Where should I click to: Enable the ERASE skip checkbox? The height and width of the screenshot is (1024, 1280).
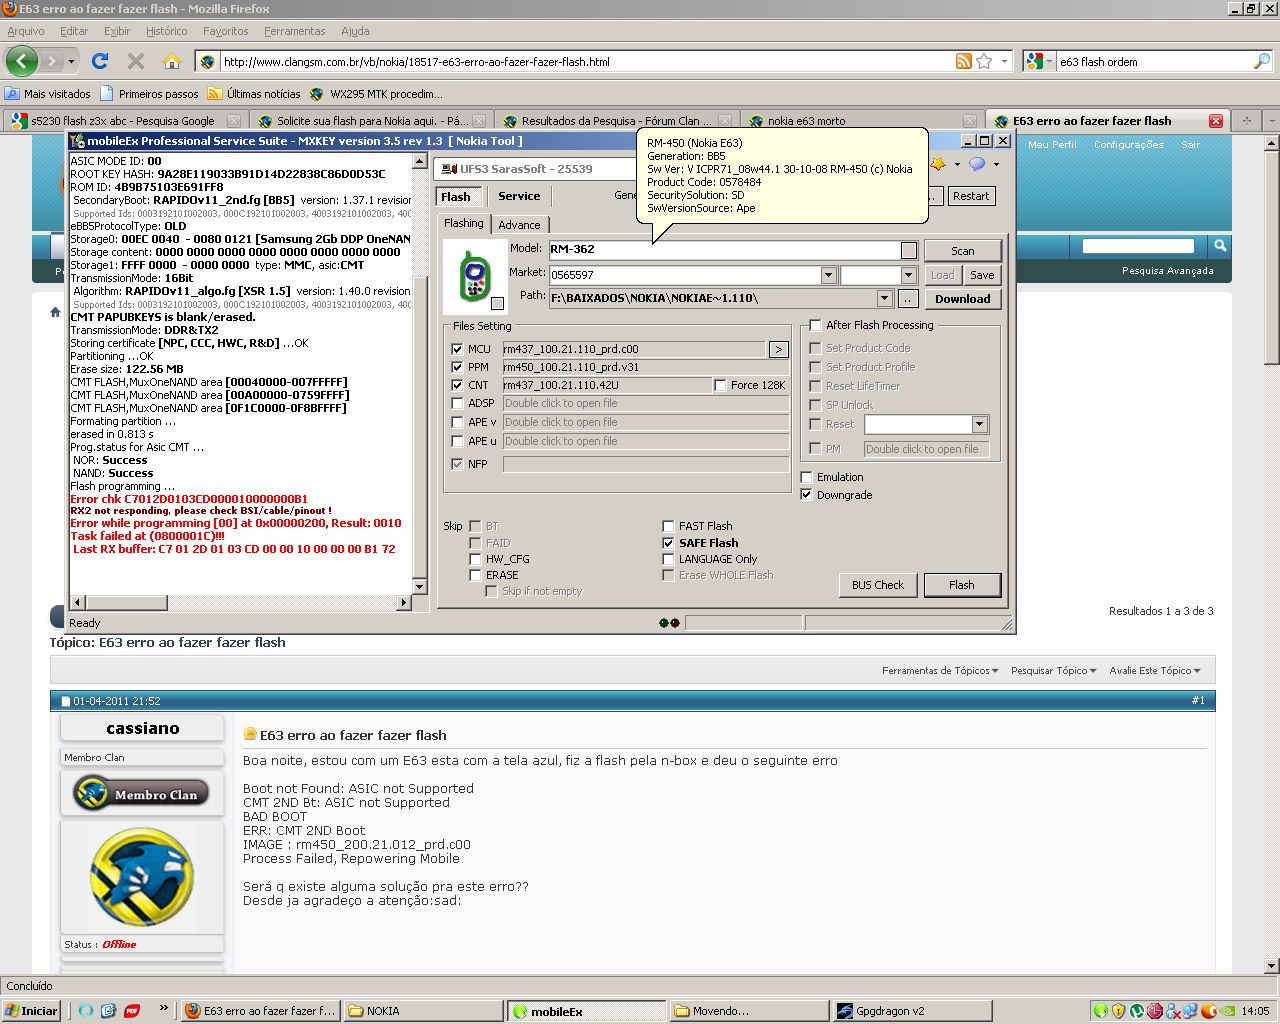[x=475, y=575]
